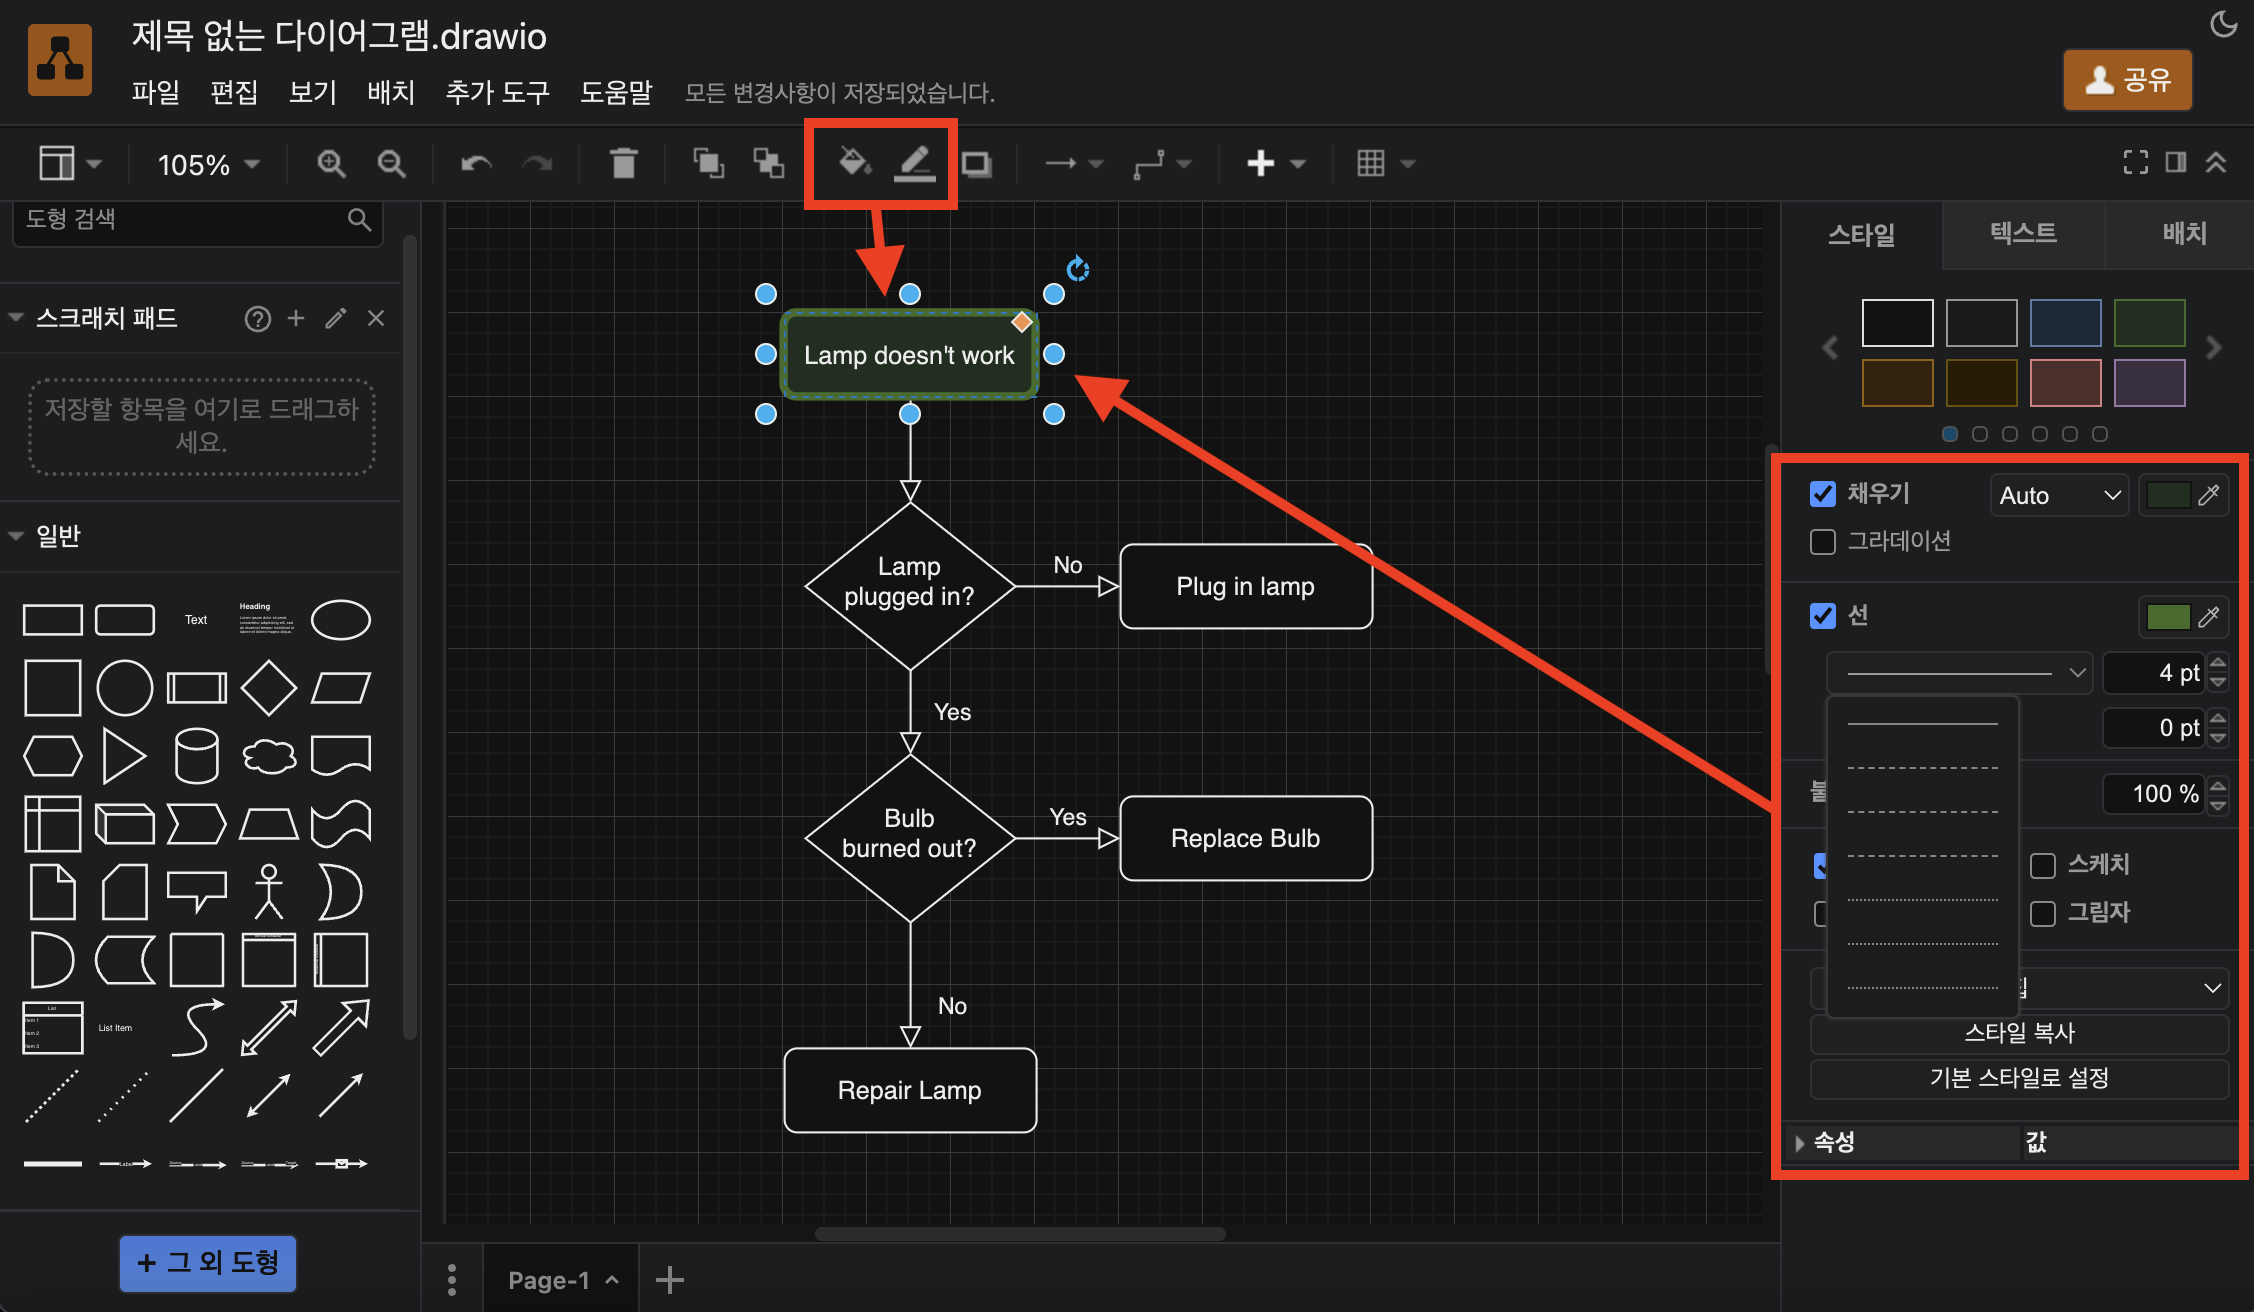Zoom in with the magnifier plus icon

331,163
